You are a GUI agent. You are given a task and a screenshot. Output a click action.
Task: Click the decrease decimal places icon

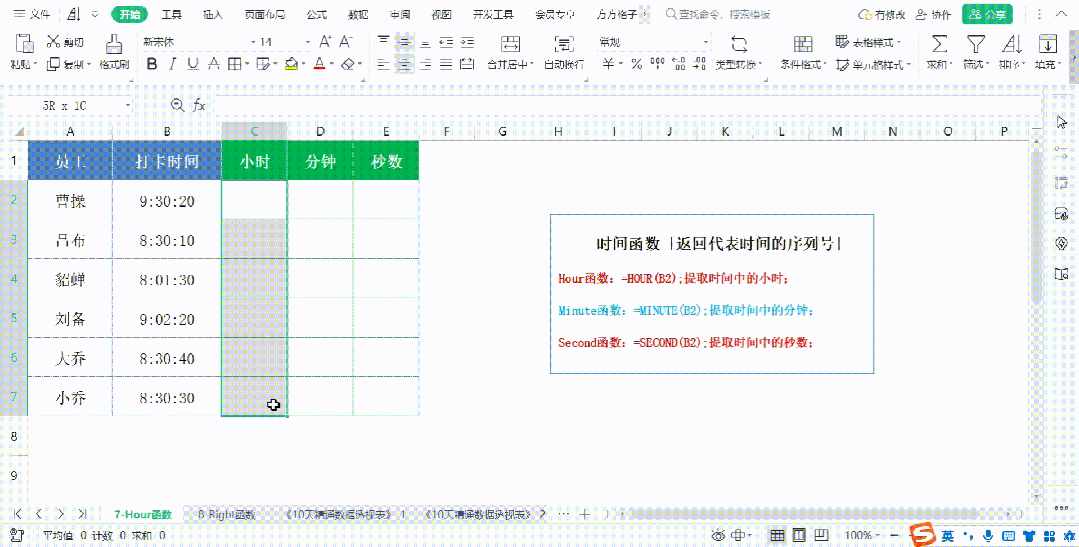pos(700,64)
